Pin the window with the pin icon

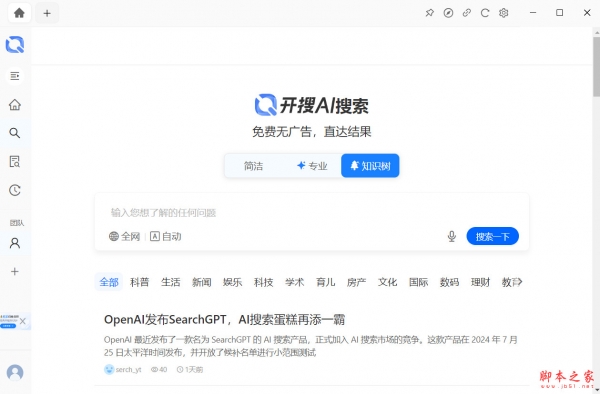click(429, 13)
